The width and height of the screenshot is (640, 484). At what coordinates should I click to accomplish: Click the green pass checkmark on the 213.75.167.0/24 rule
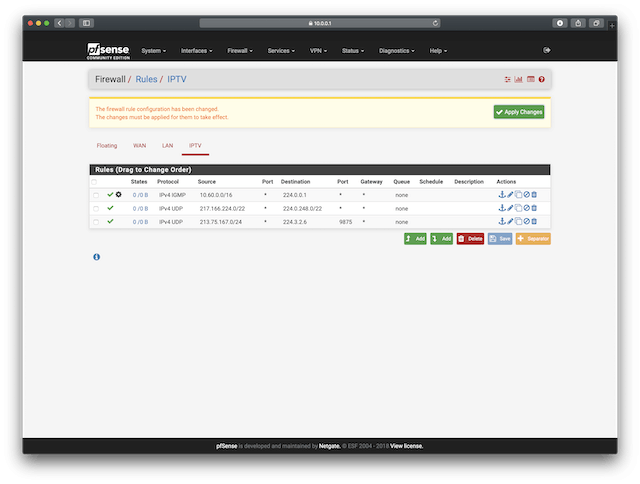(110, 221)
